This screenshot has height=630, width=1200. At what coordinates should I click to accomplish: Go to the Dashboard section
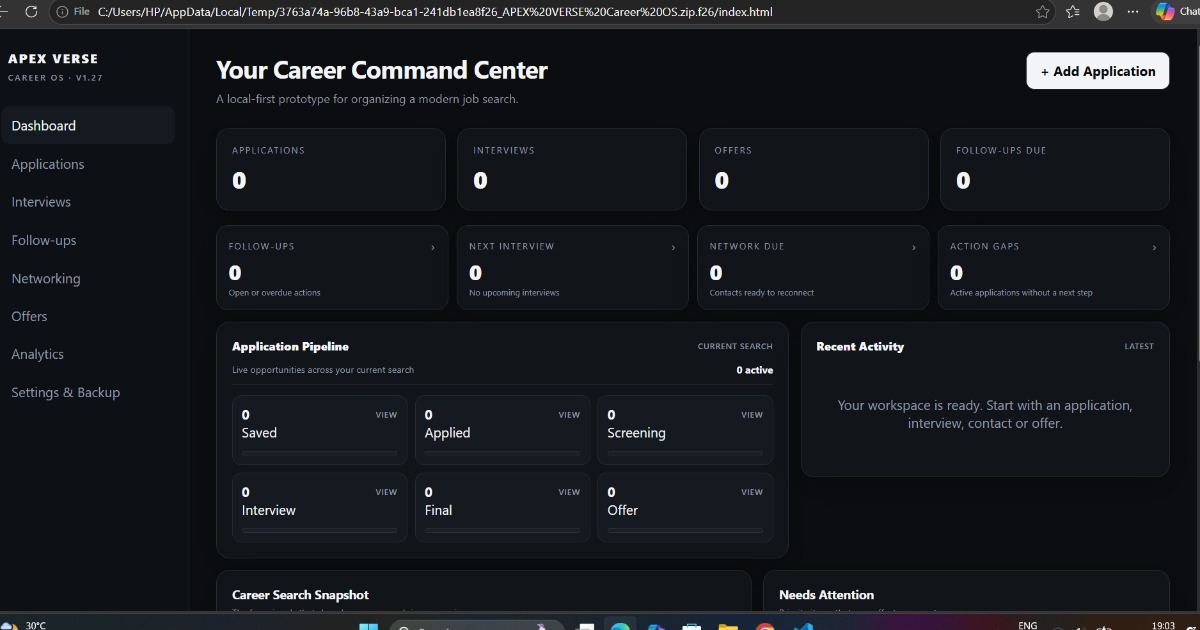click(x=88, y=126)
